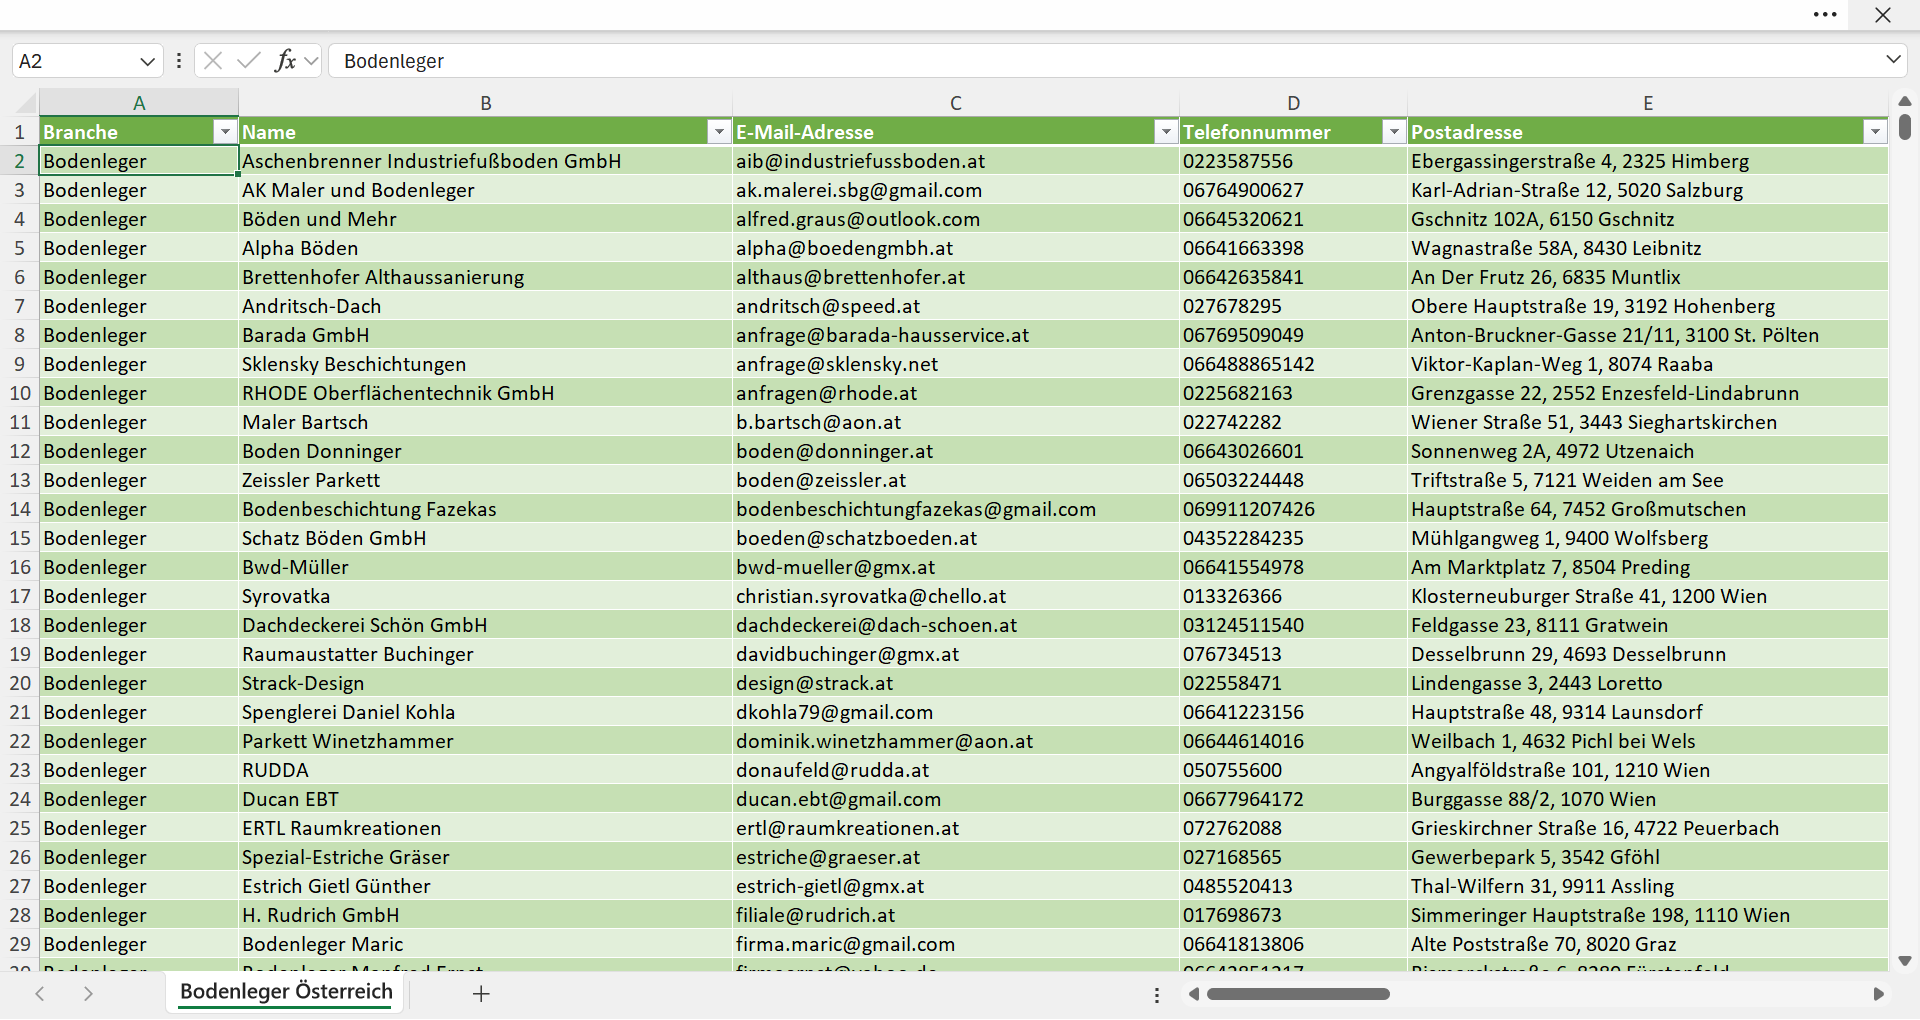Select cell Andritsch-Dach
The image size is (1920, 1020).
click(x=485, y=306)
